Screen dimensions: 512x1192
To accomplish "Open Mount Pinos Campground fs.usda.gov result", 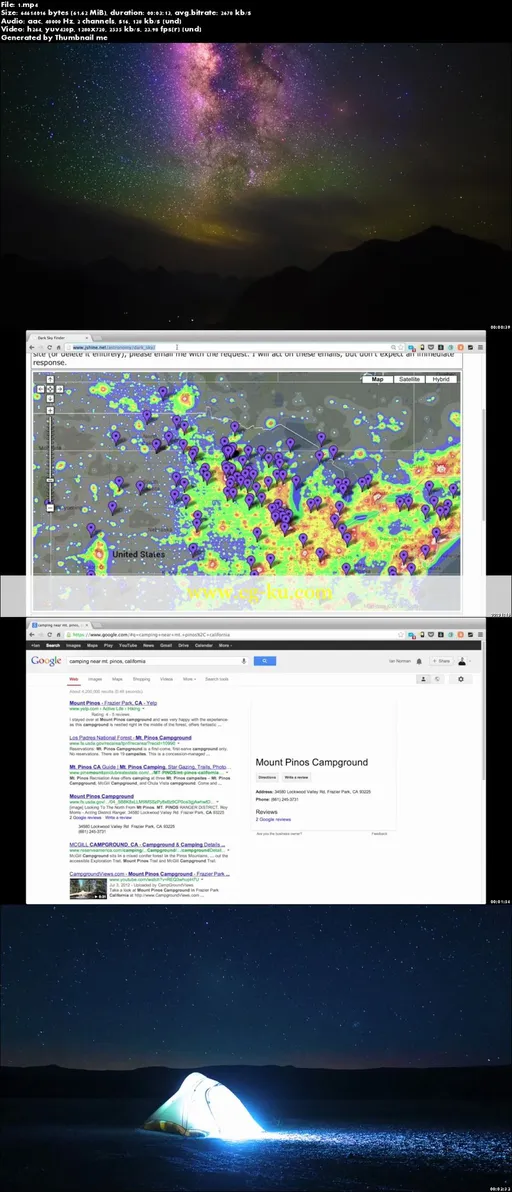I will tap(102, 796).
